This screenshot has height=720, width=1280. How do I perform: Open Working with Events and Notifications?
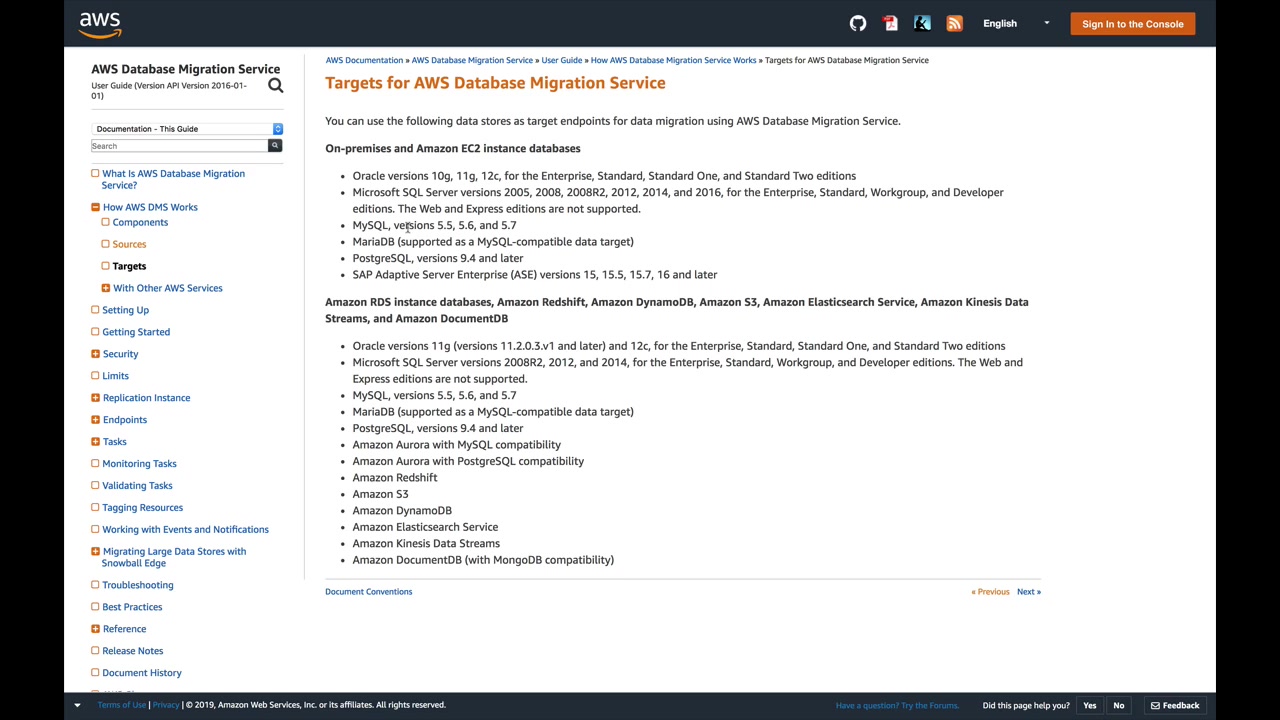(x=185, y=530)
